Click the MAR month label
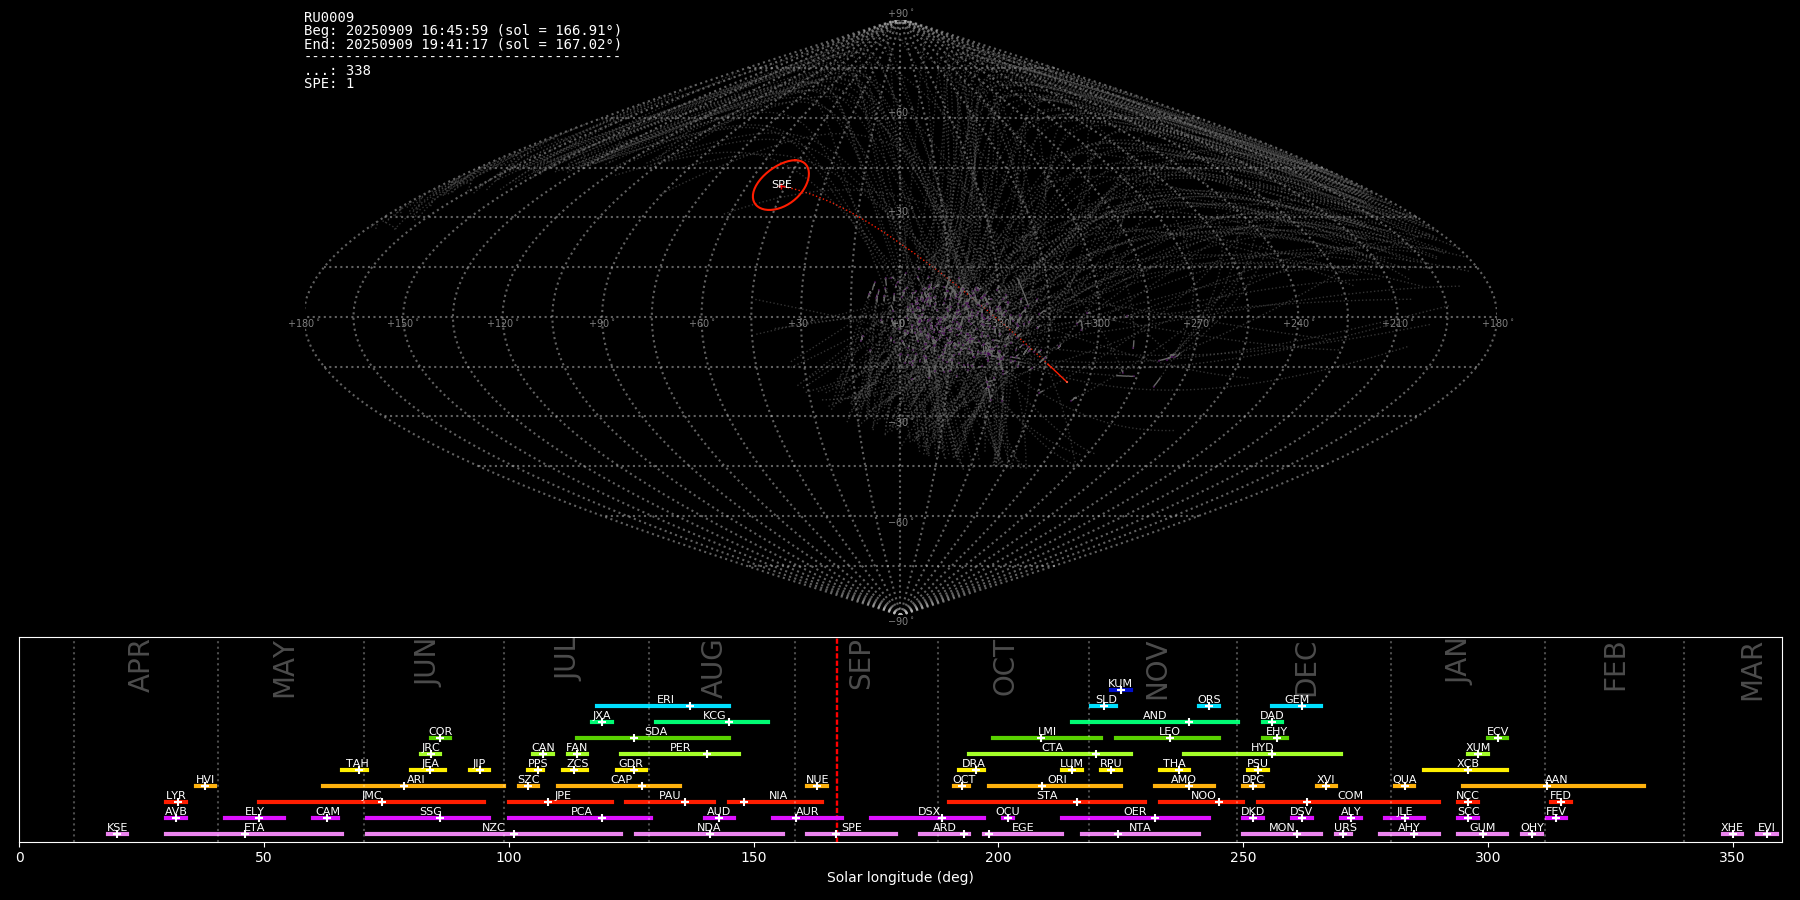1800x900 pixels. coord(1752,672)
